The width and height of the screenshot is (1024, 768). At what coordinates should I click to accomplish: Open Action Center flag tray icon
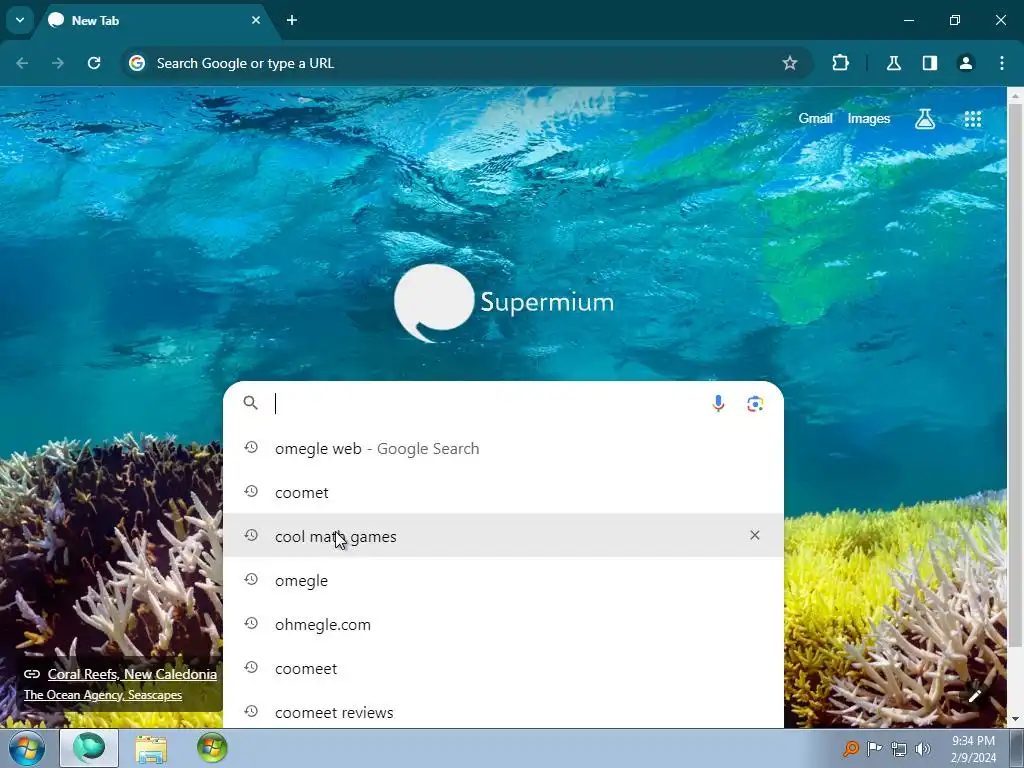[x=874, y=748]
